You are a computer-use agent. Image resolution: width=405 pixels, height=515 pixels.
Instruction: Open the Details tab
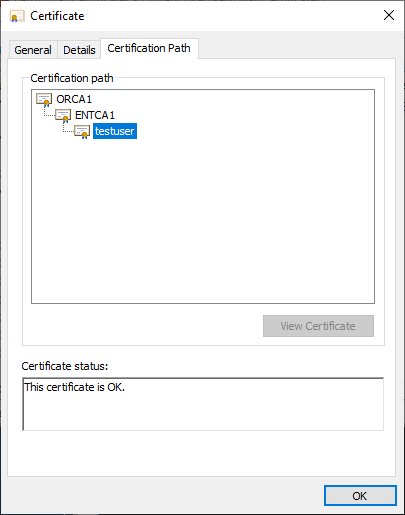(79, 50)
